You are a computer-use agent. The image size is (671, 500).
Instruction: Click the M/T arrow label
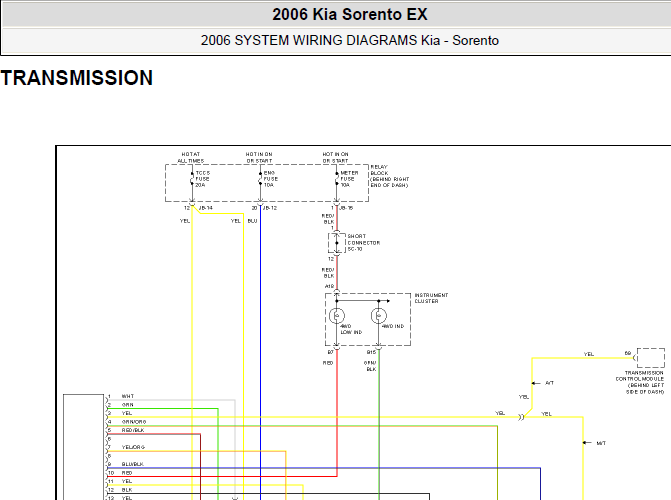coord(601,443)
